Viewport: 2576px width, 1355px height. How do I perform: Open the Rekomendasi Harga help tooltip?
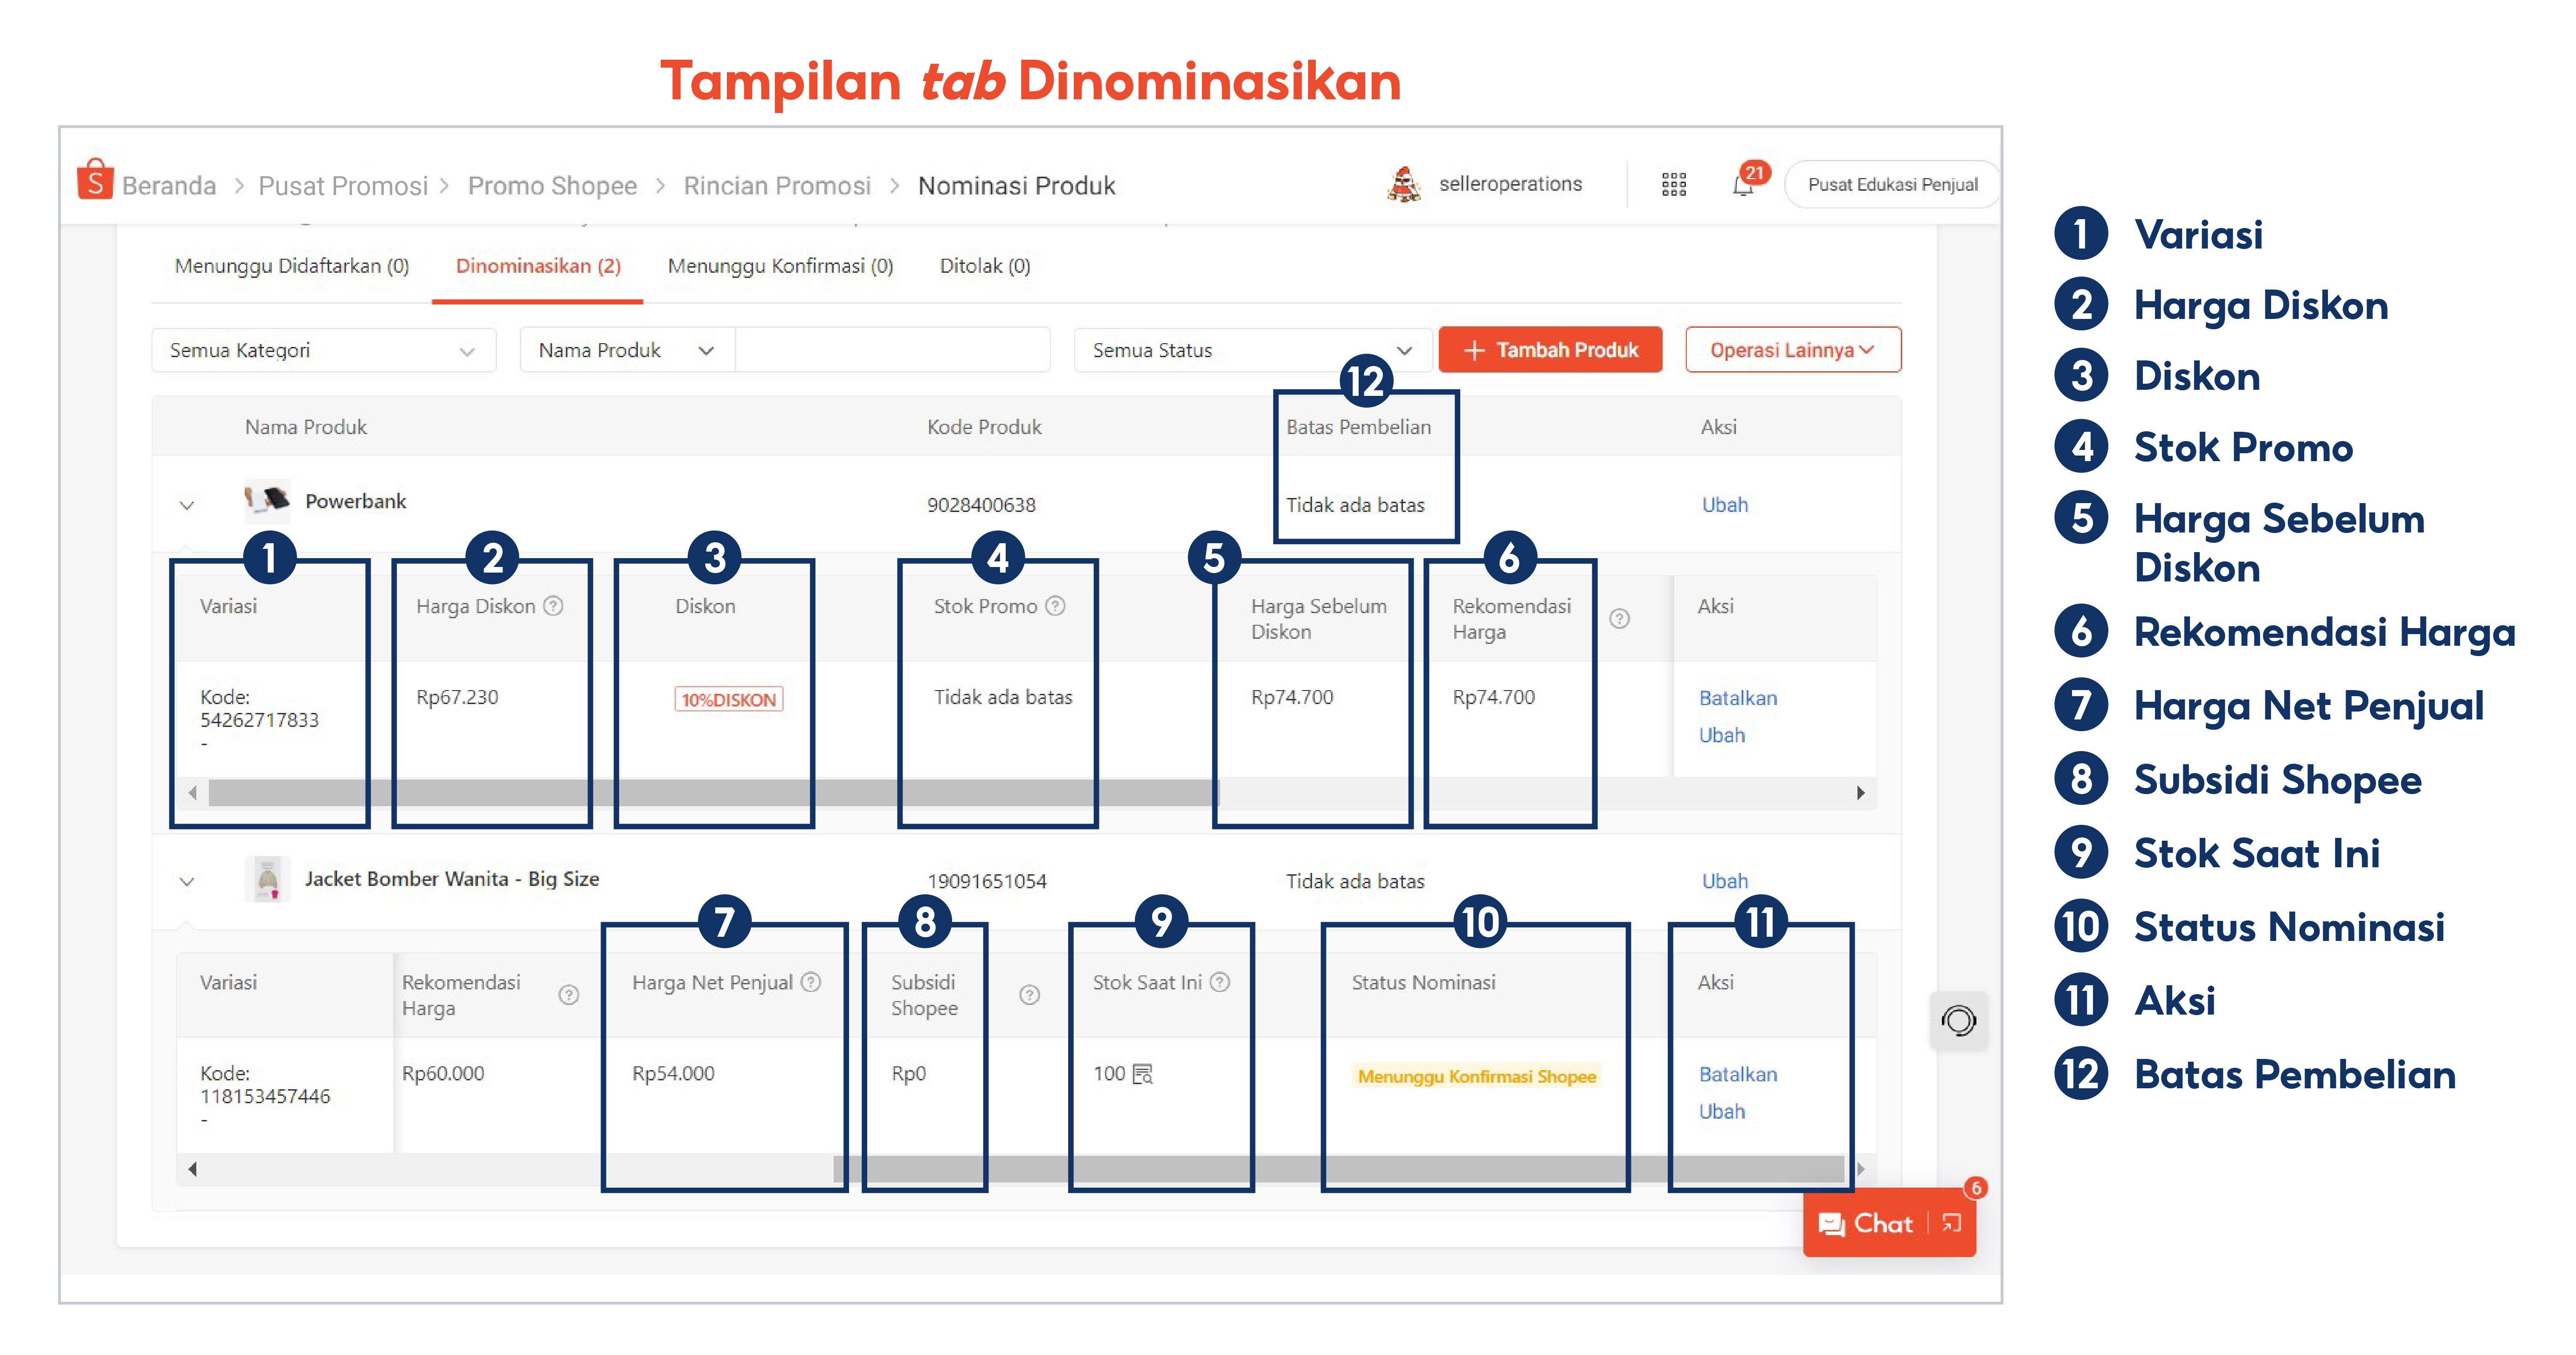[x=1620, y=618]
